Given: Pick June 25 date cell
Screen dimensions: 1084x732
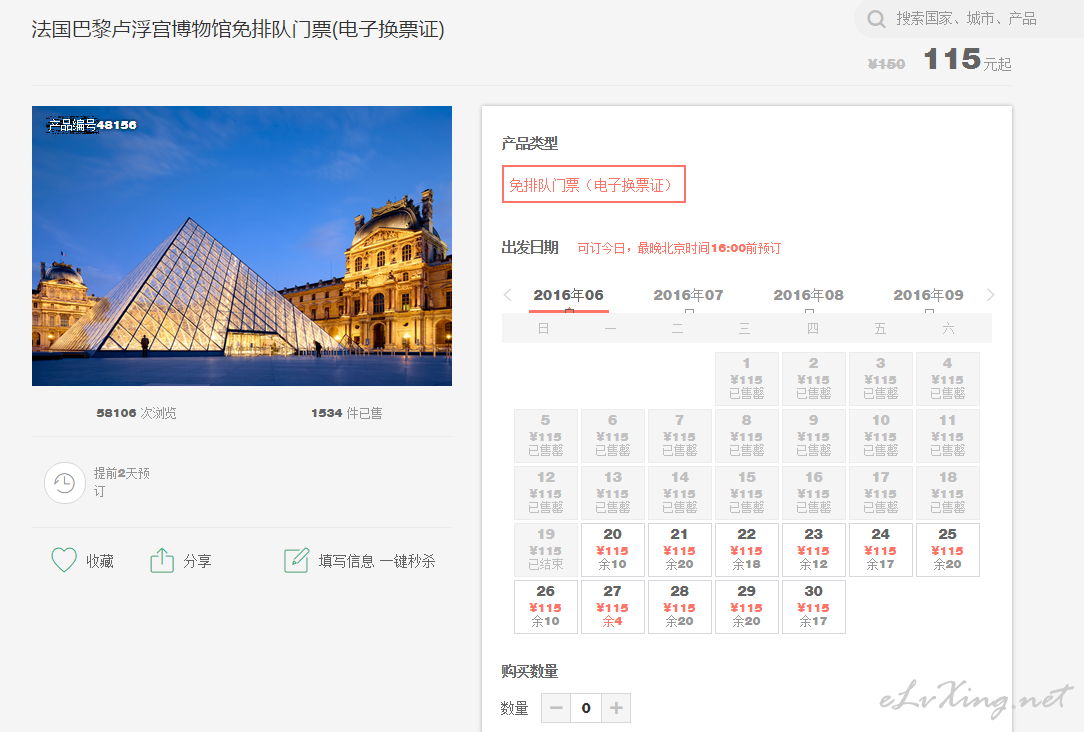Looking at the screenshot, I should click(x=948, y=550).
